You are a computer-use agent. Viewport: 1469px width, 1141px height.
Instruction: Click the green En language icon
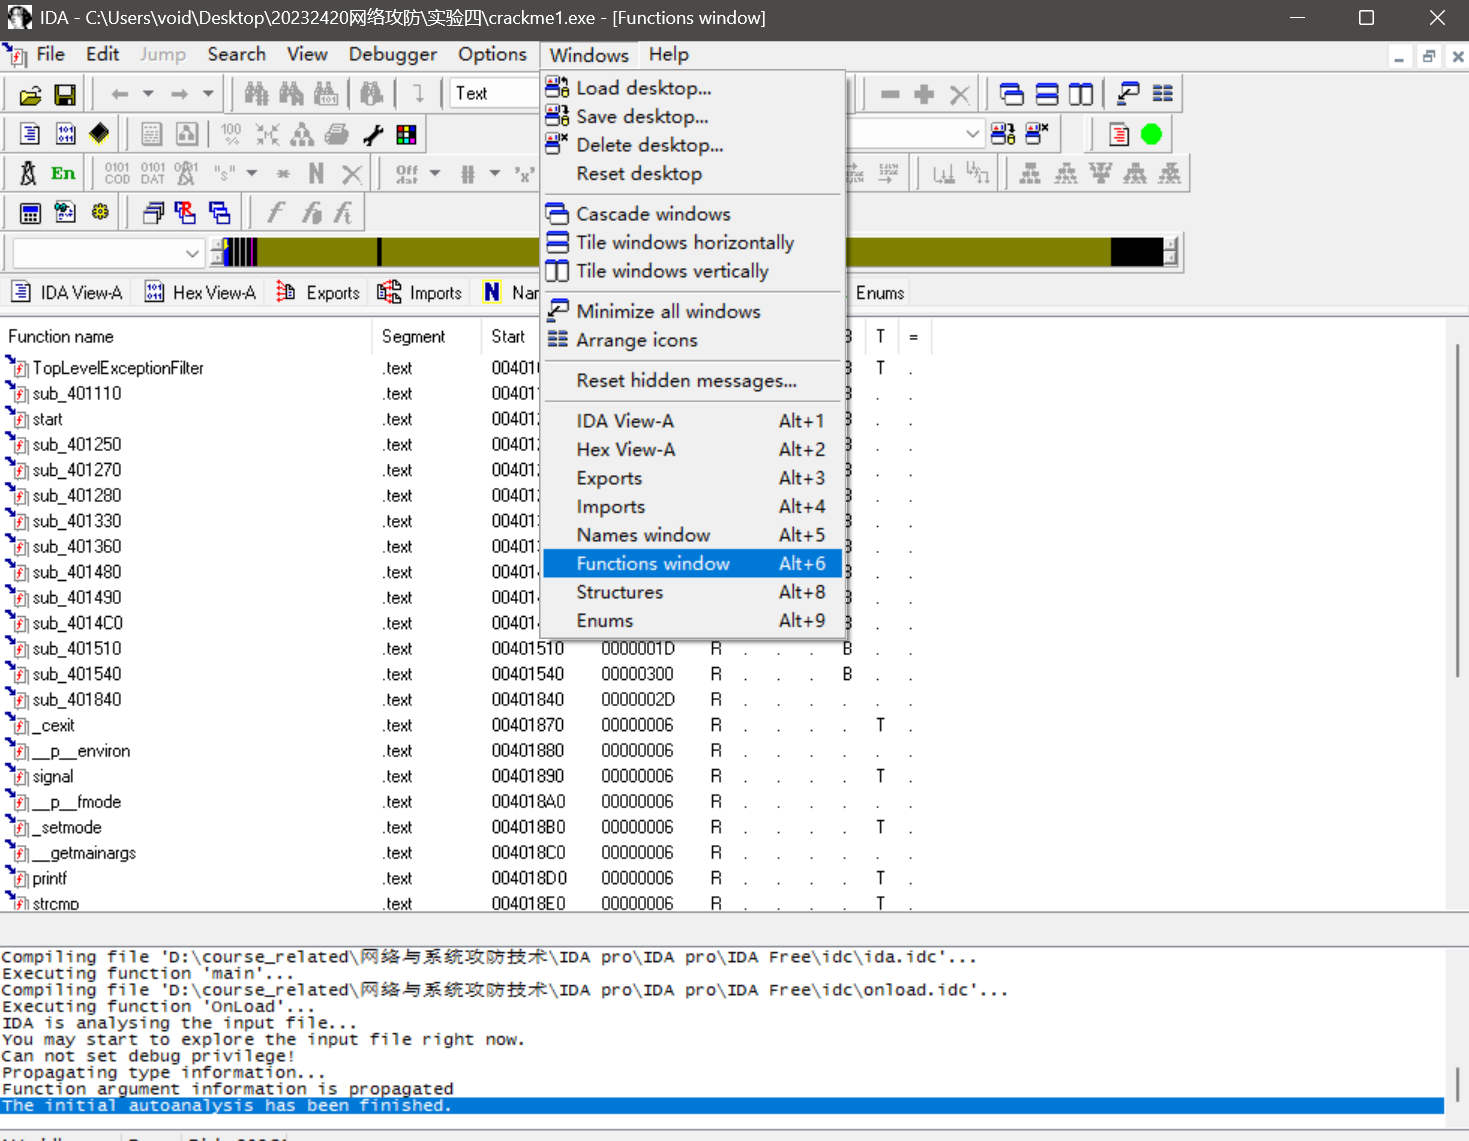point(63,174)
